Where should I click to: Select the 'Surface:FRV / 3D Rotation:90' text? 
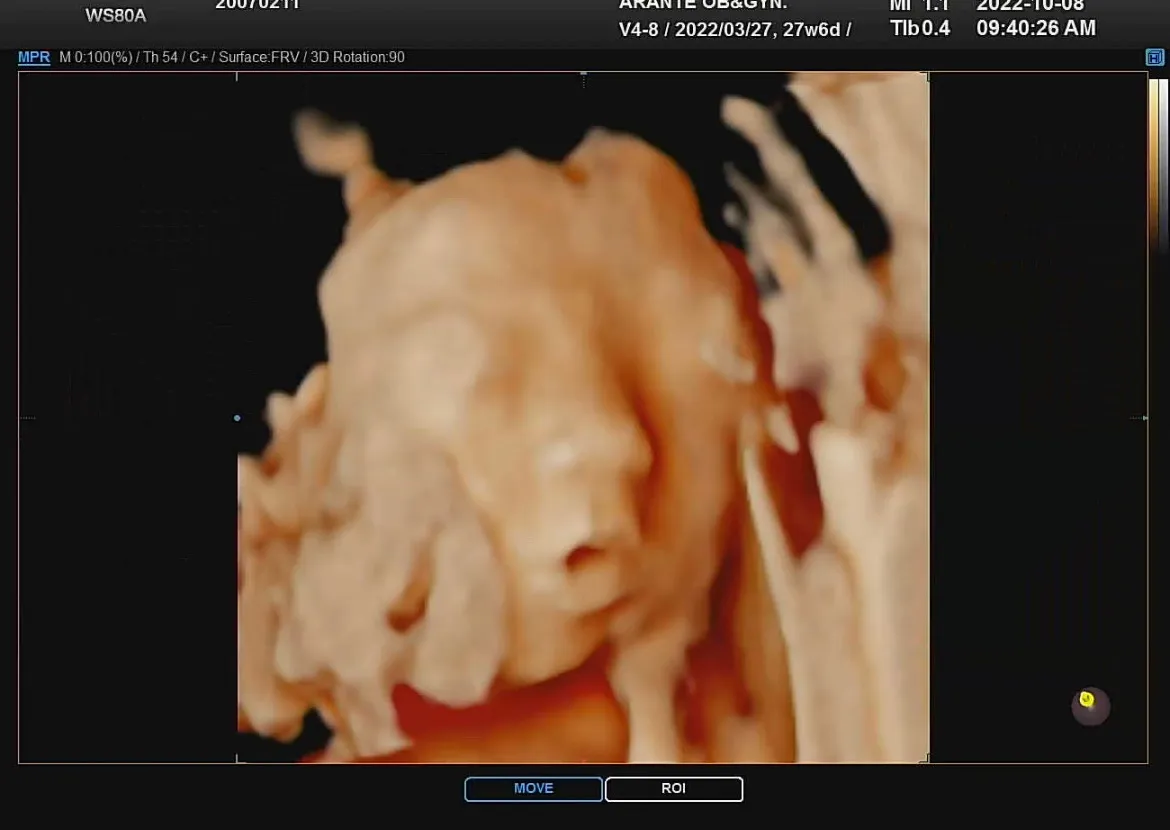(311, 57)
